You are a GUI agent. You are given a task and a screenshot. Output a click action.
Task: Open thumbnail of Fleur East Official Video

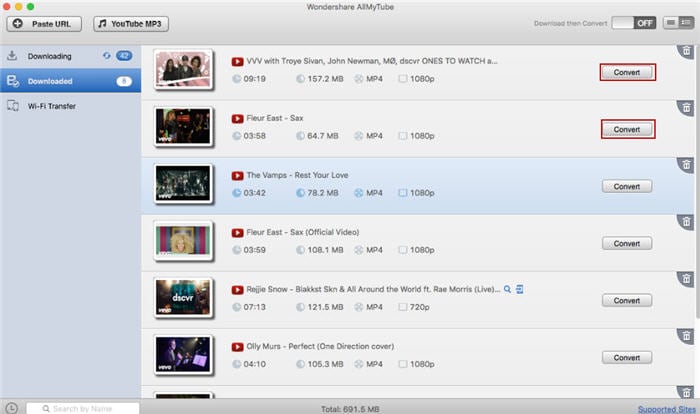click(183, 241)
